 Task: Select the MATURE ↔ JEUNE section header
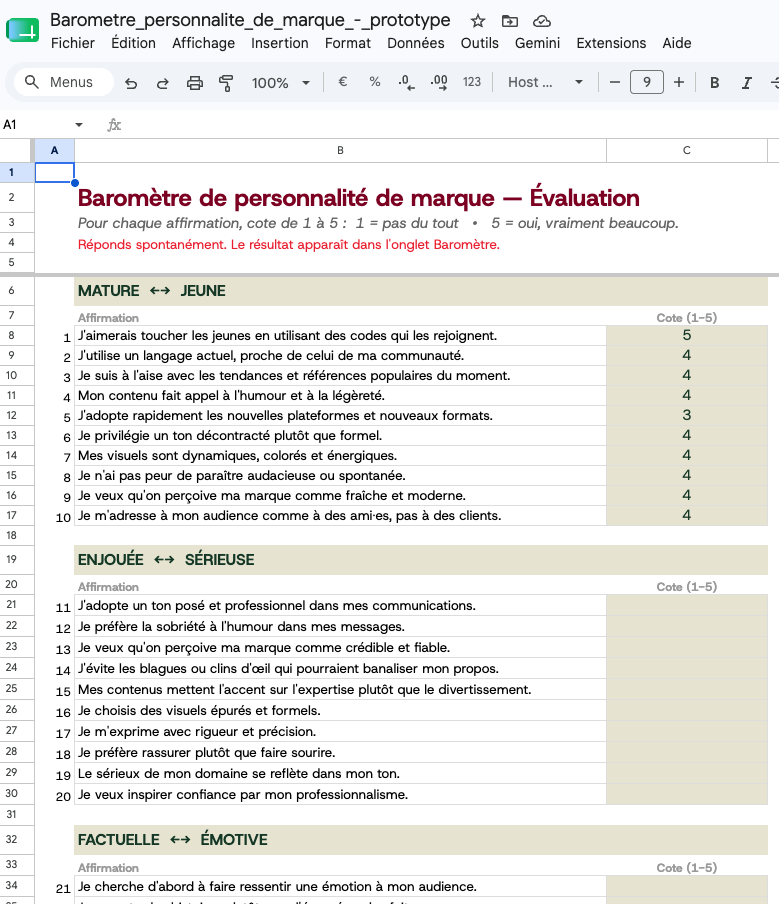[421, 291]
